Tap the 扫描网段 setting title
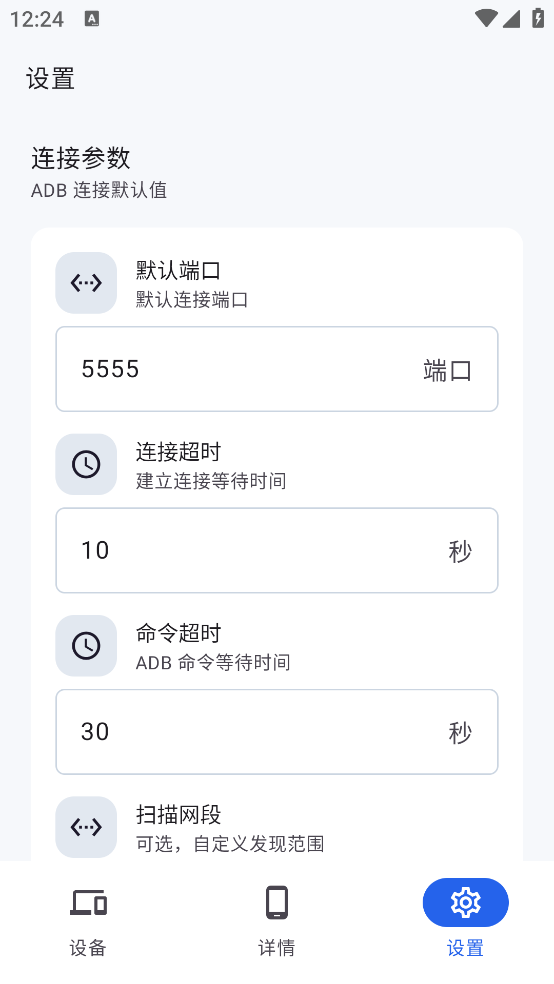The image size is (554, 984). tap(179, 815)
